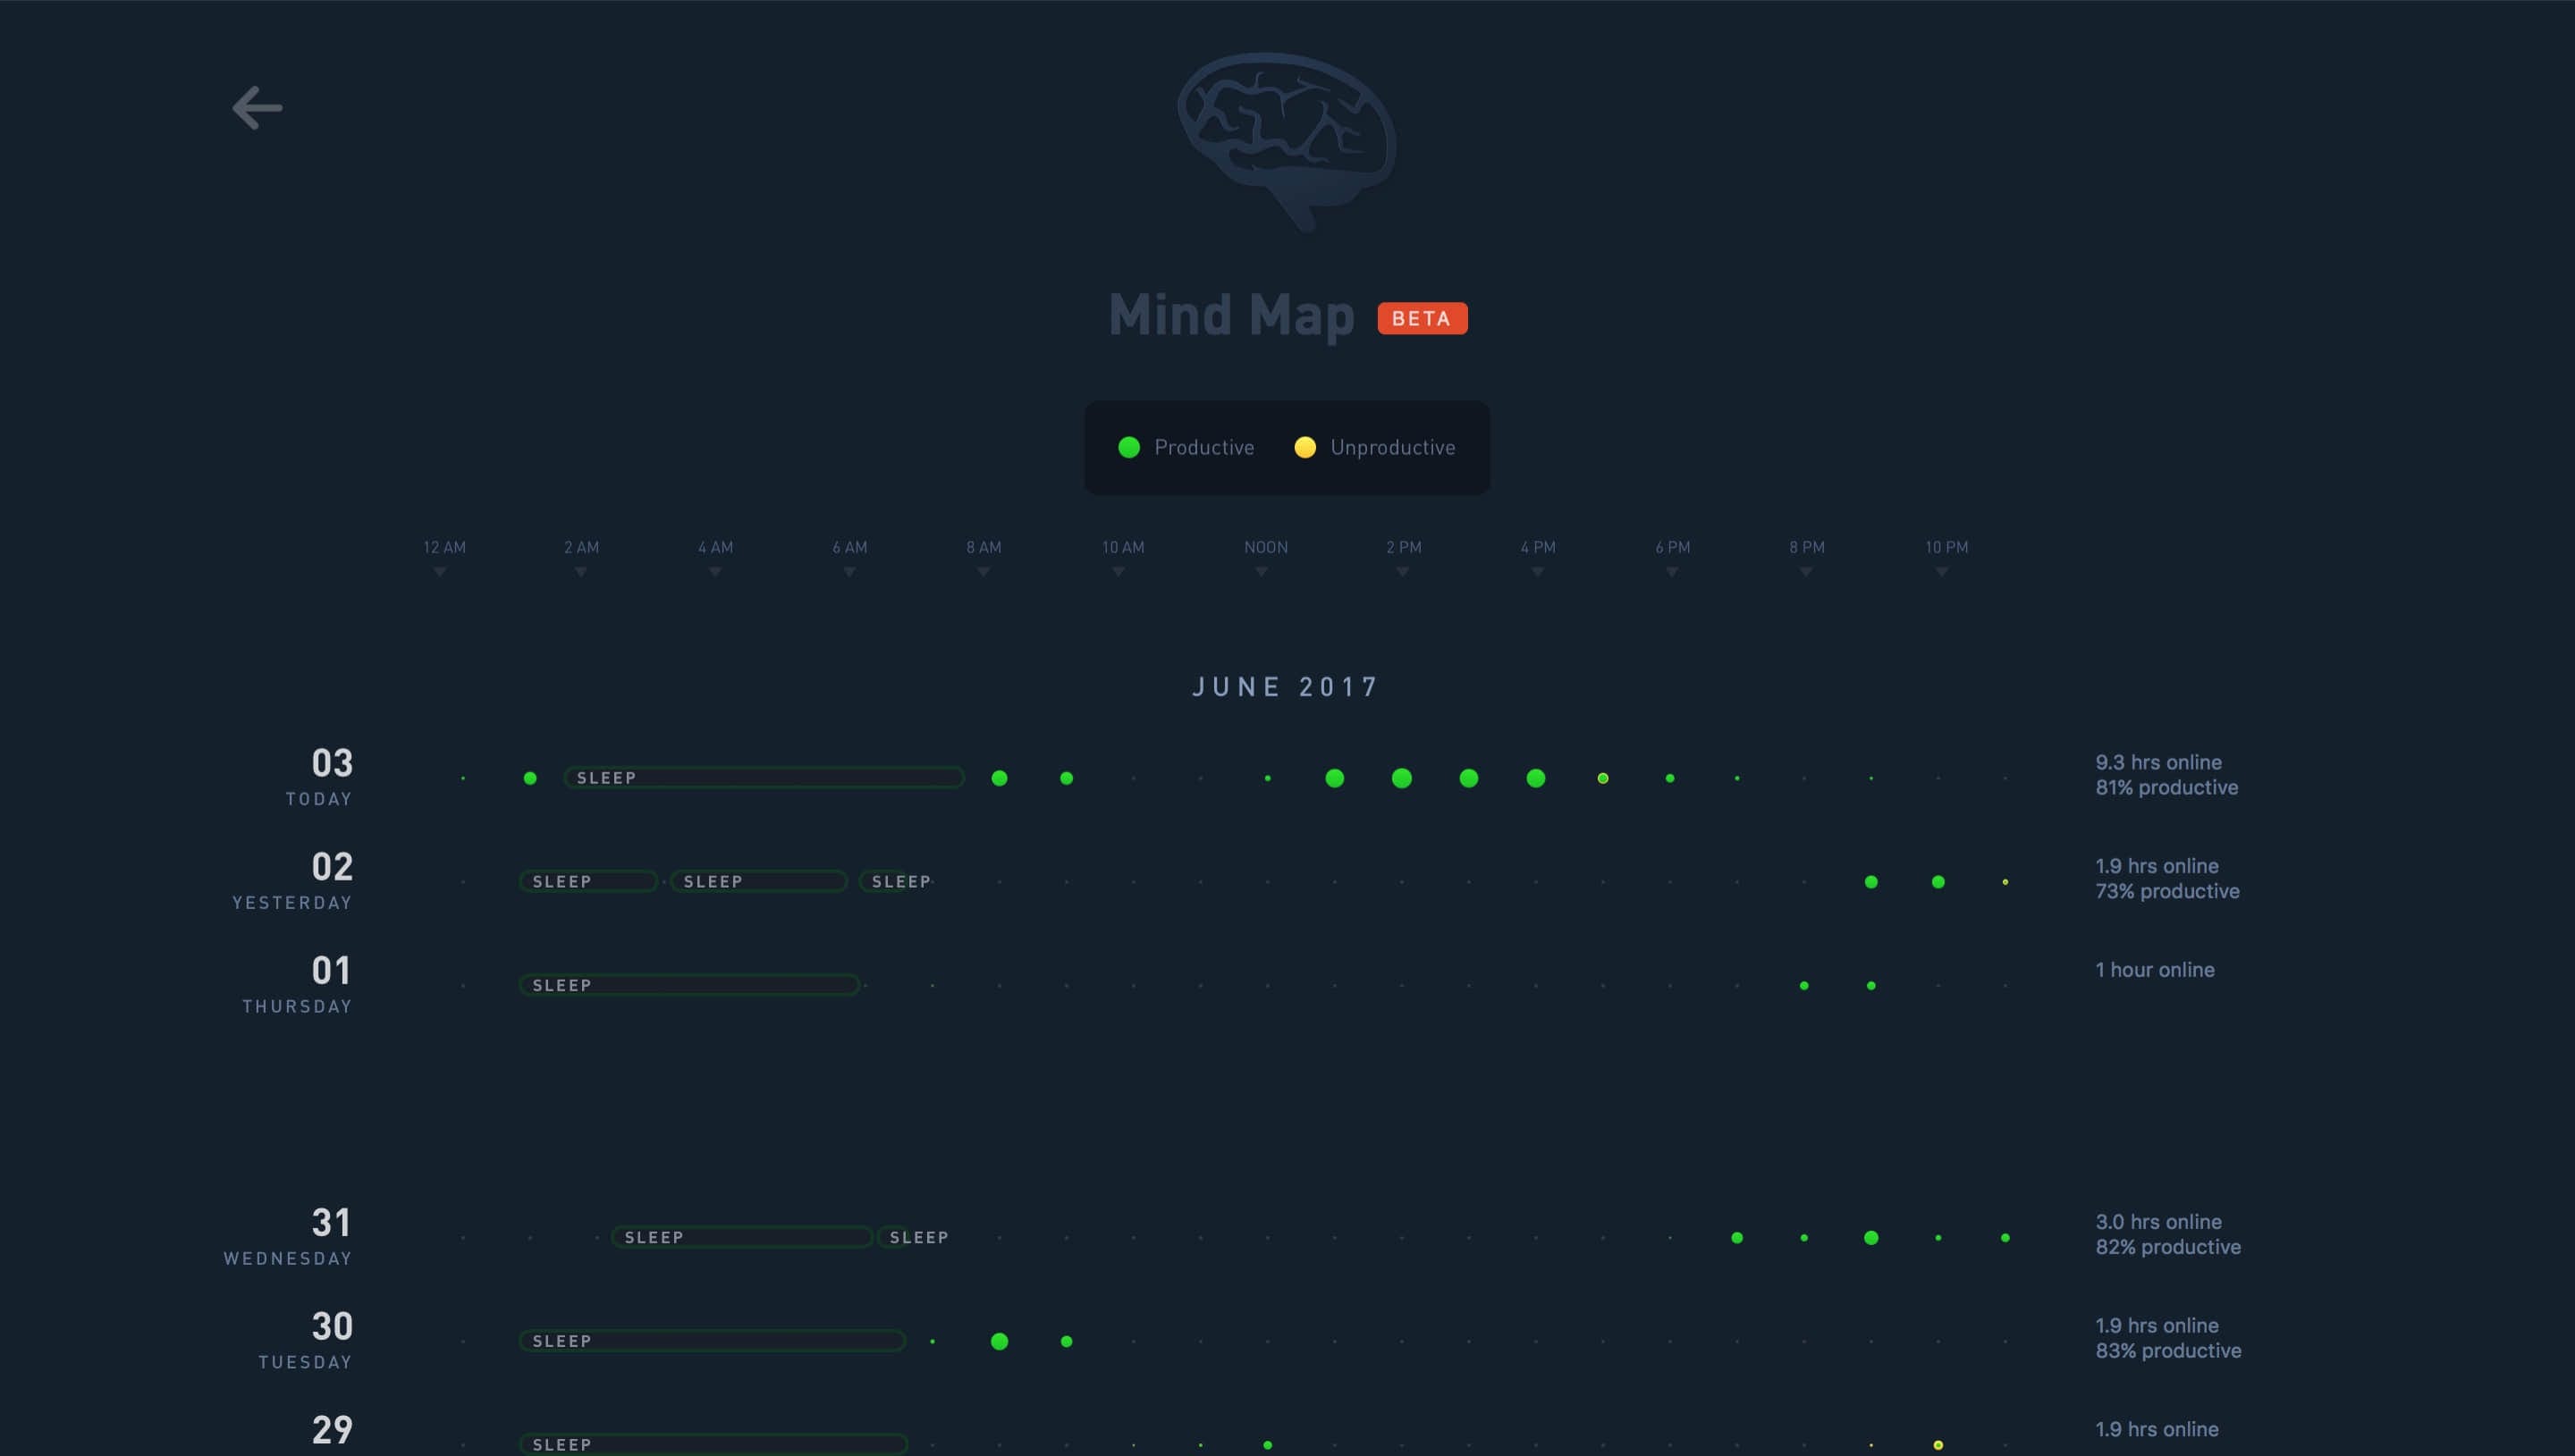The image size is (2575, 1456).
Task: Click the NOON time marker triangle
Action: pos(1261,572)
